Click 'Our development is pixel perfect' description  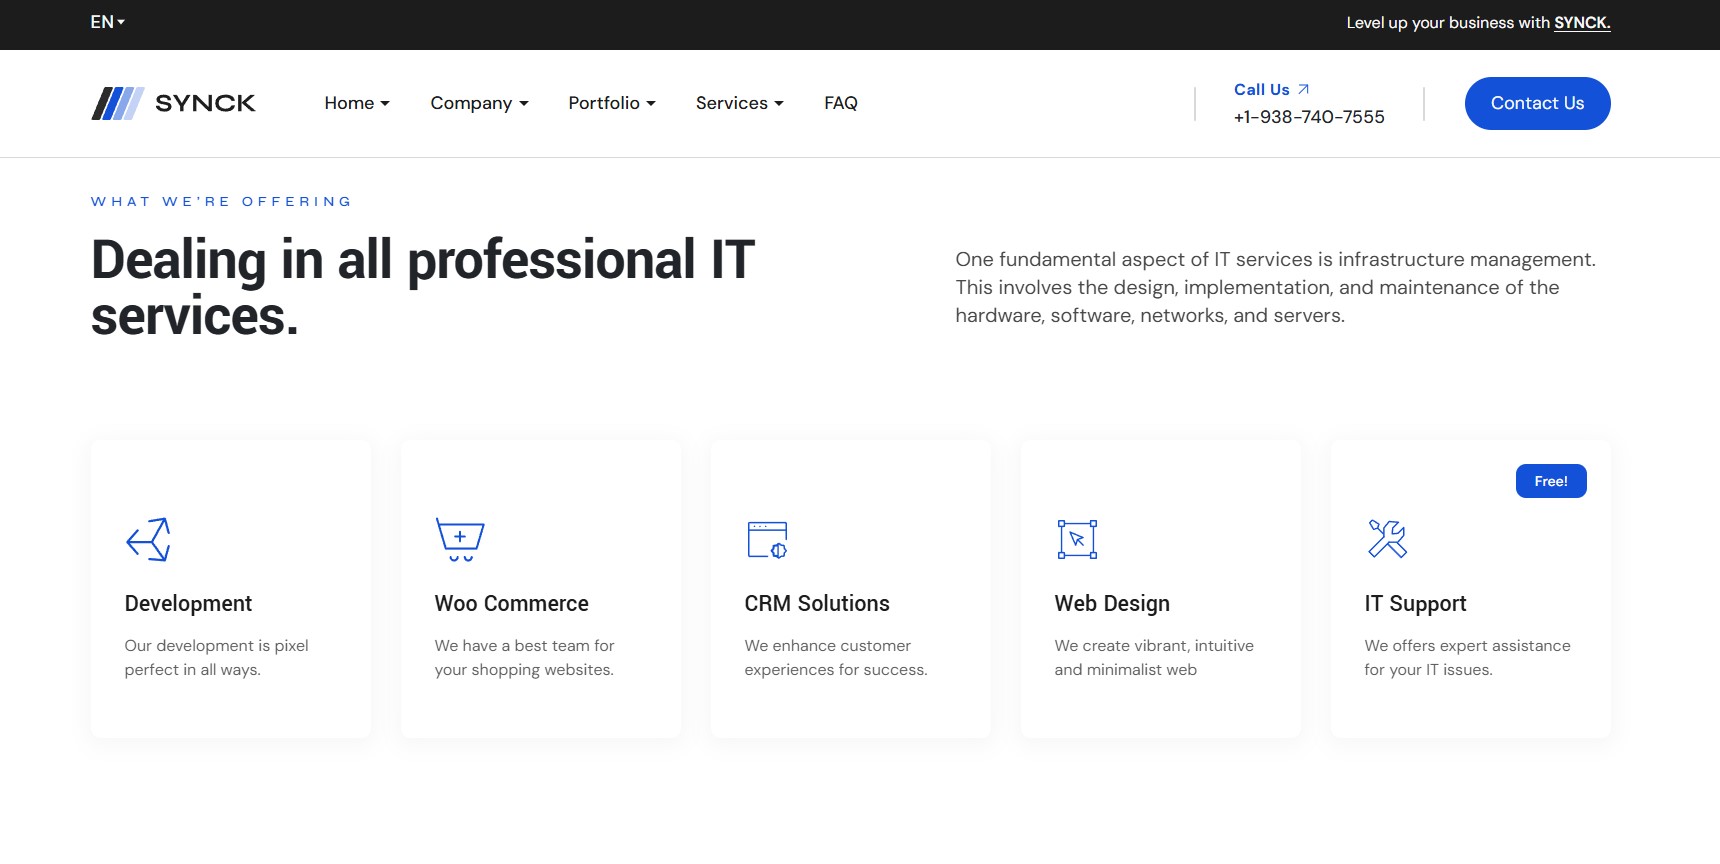tap(216, 658)
